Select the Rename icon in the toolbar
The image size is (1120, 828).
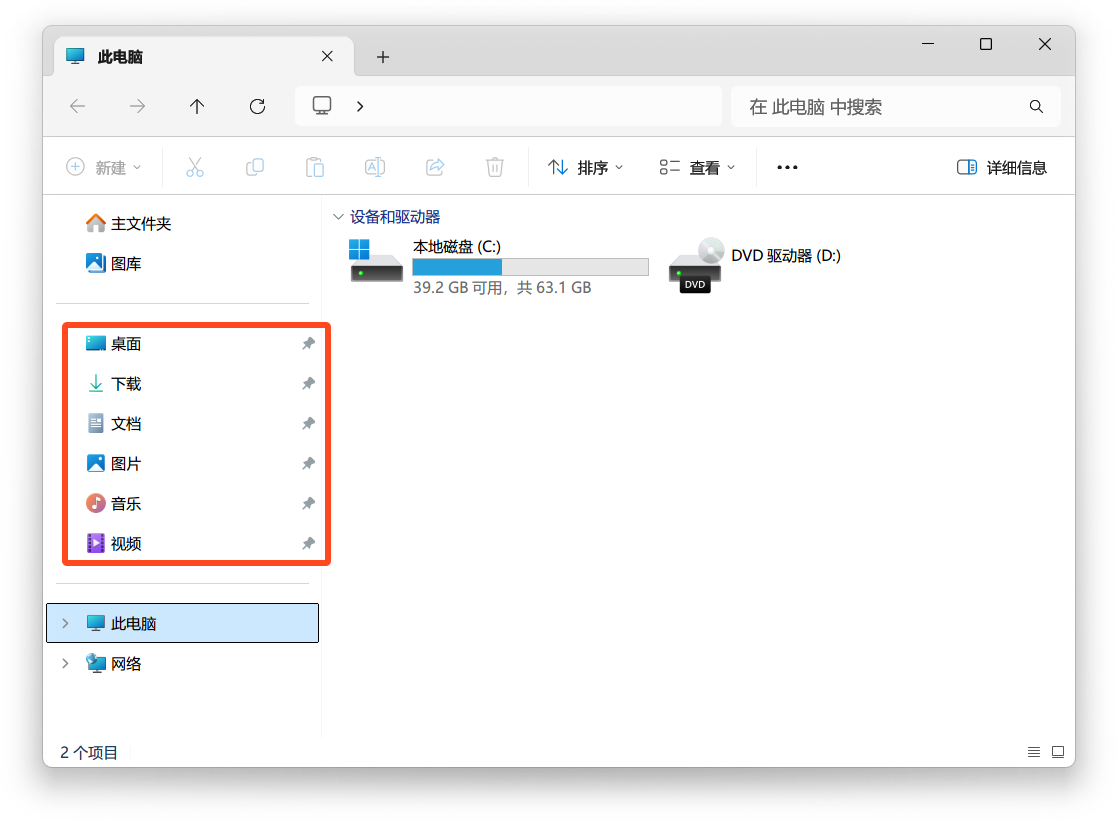375,167
